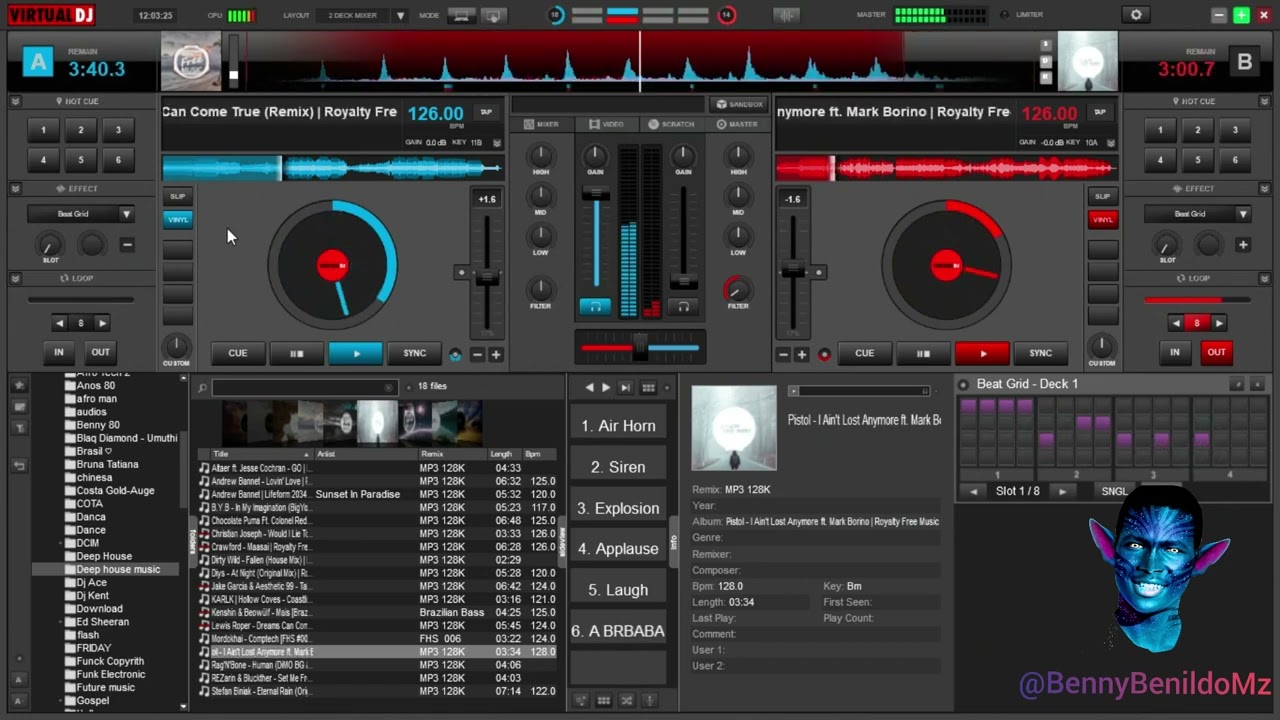Image resolution: width=1280 pixels, height=720 pixels.
Task: Click the favorites star icon in browser sidebar
Action: [x=19, y=386]
